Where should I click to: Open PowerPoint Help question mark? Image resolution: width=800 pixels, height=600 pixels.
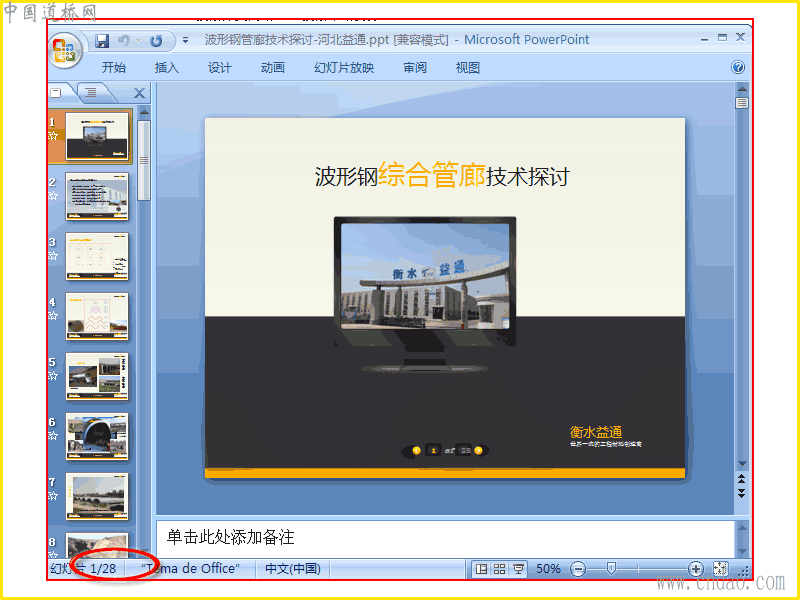coord(738,67)
